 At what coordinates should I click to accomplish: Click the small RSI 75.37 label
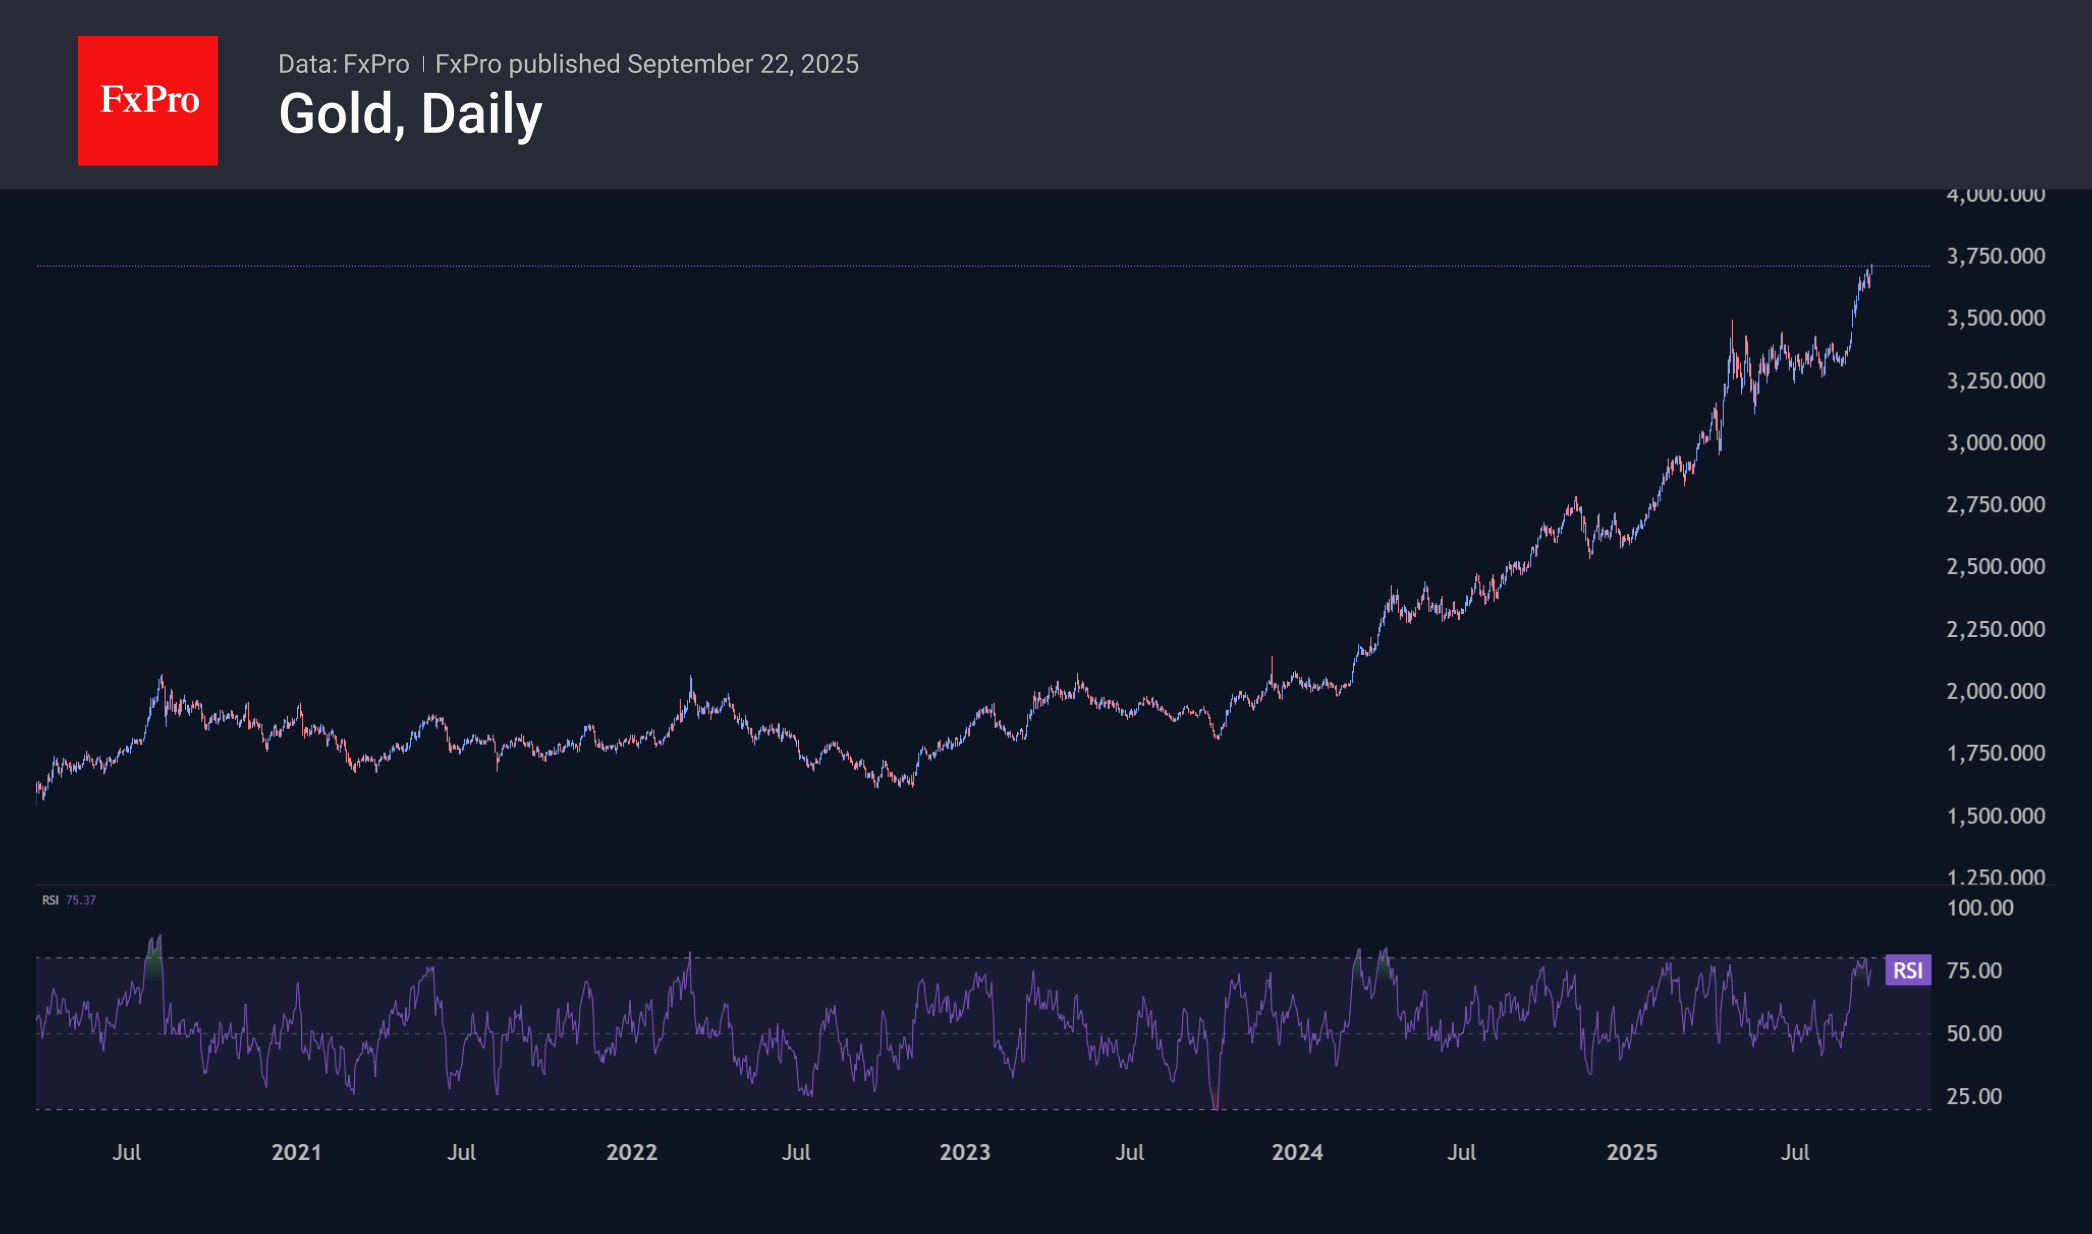pyautogui.click(x=69, y=900)
